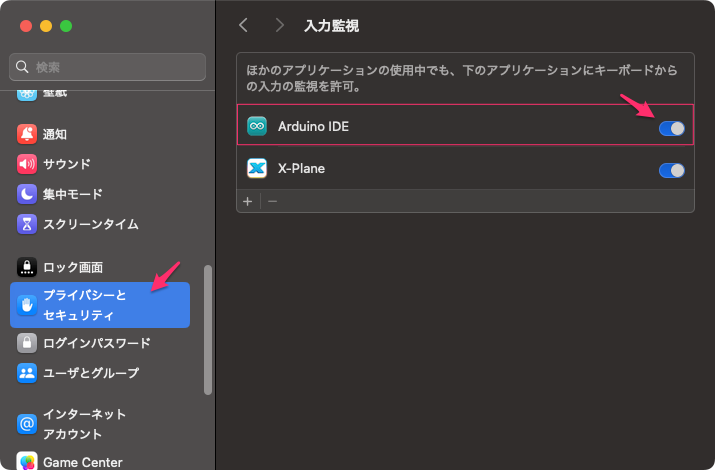
Task: Open サウンド via speaker icon
Action: 27,164
